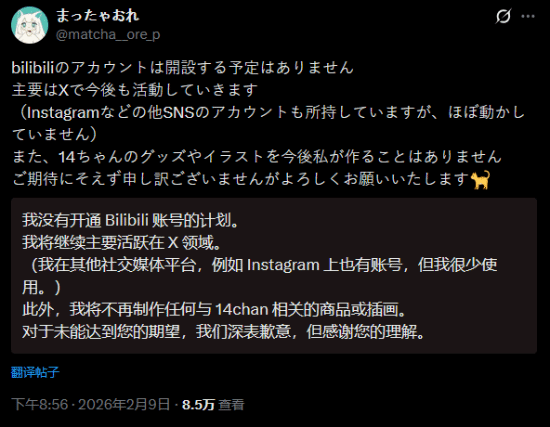The width and height of the screenshot is (550, 427).
Task: Click the cat emoji ending the post
Action: click(480, 180)
